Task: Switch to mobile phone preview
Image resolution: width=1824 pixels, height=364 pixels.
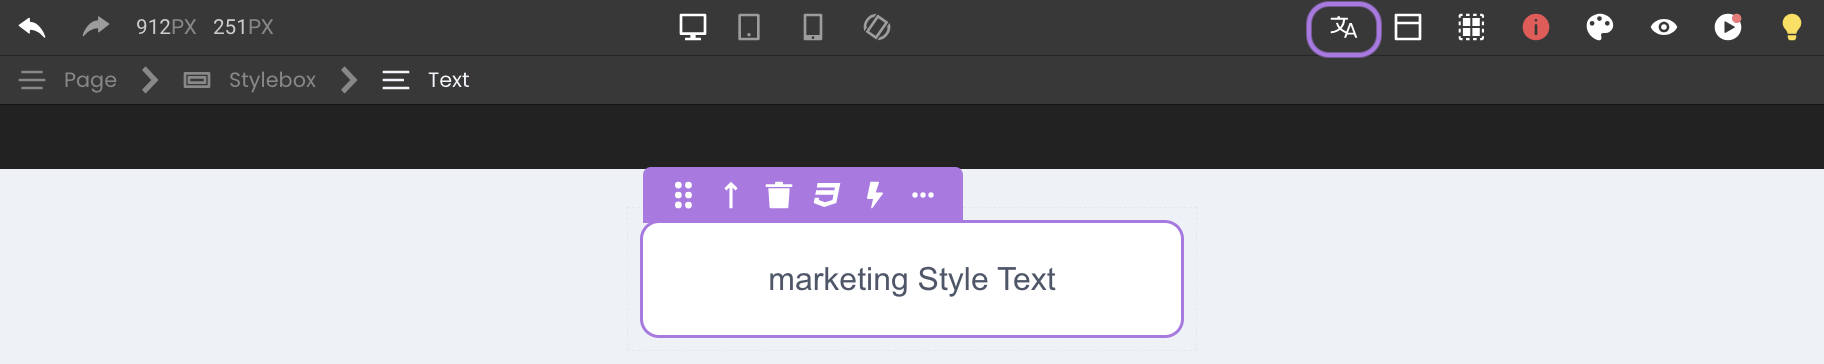Action: click(x=813, y=27)
